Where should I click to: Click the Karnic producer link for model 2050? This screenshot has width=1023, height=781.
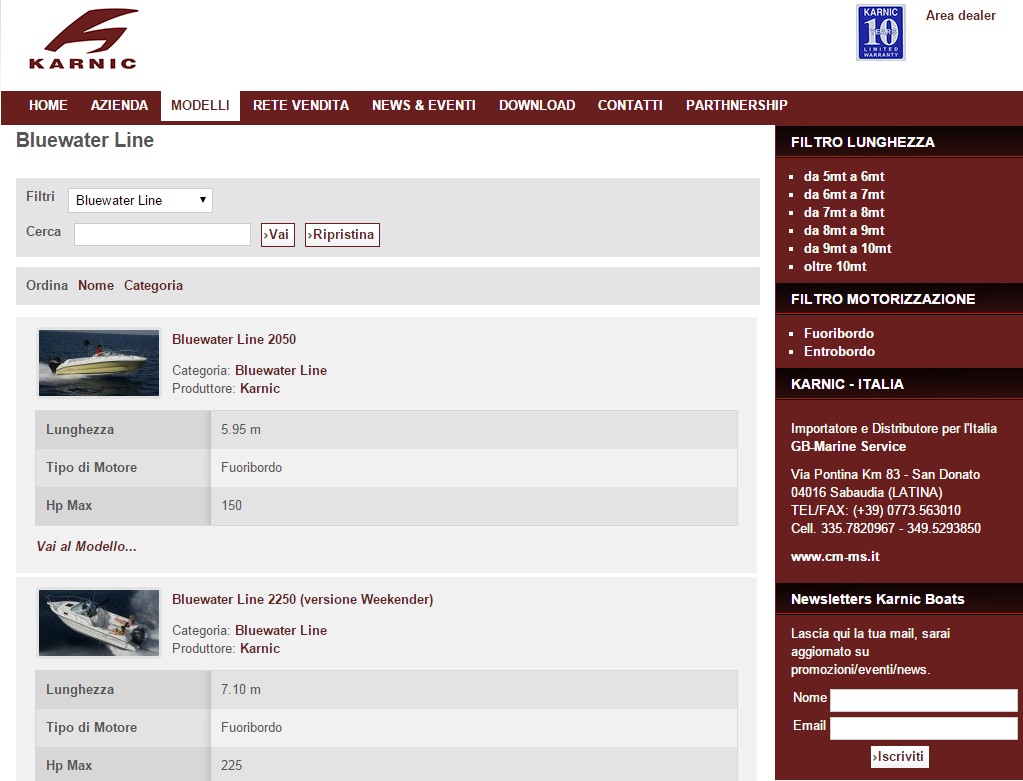coord(260,389)
